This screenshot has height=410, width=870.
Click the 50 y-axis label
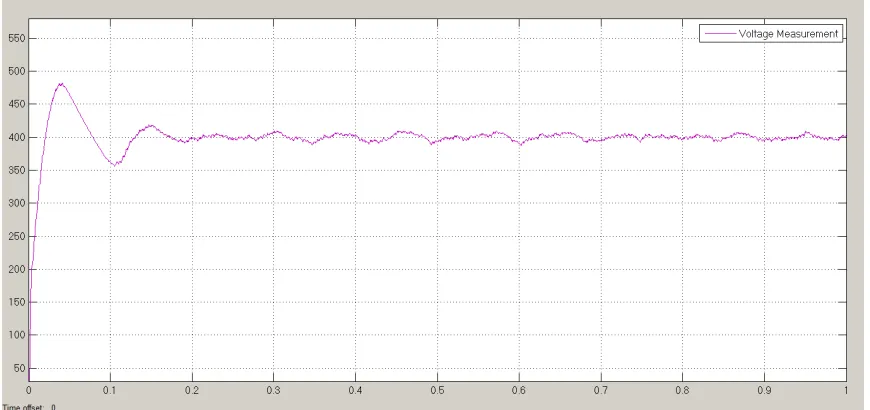19,368
